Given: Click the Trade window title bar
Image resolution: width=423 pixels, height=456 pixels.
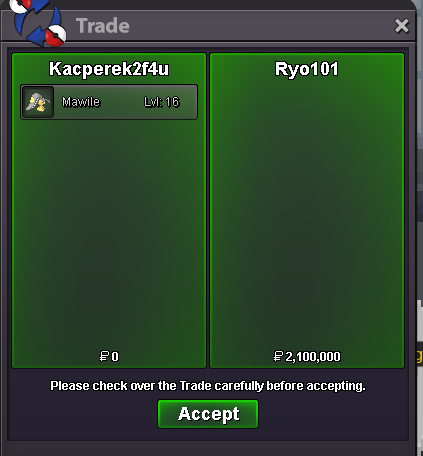Looking at the screenshot, I should tap(233, 26).
